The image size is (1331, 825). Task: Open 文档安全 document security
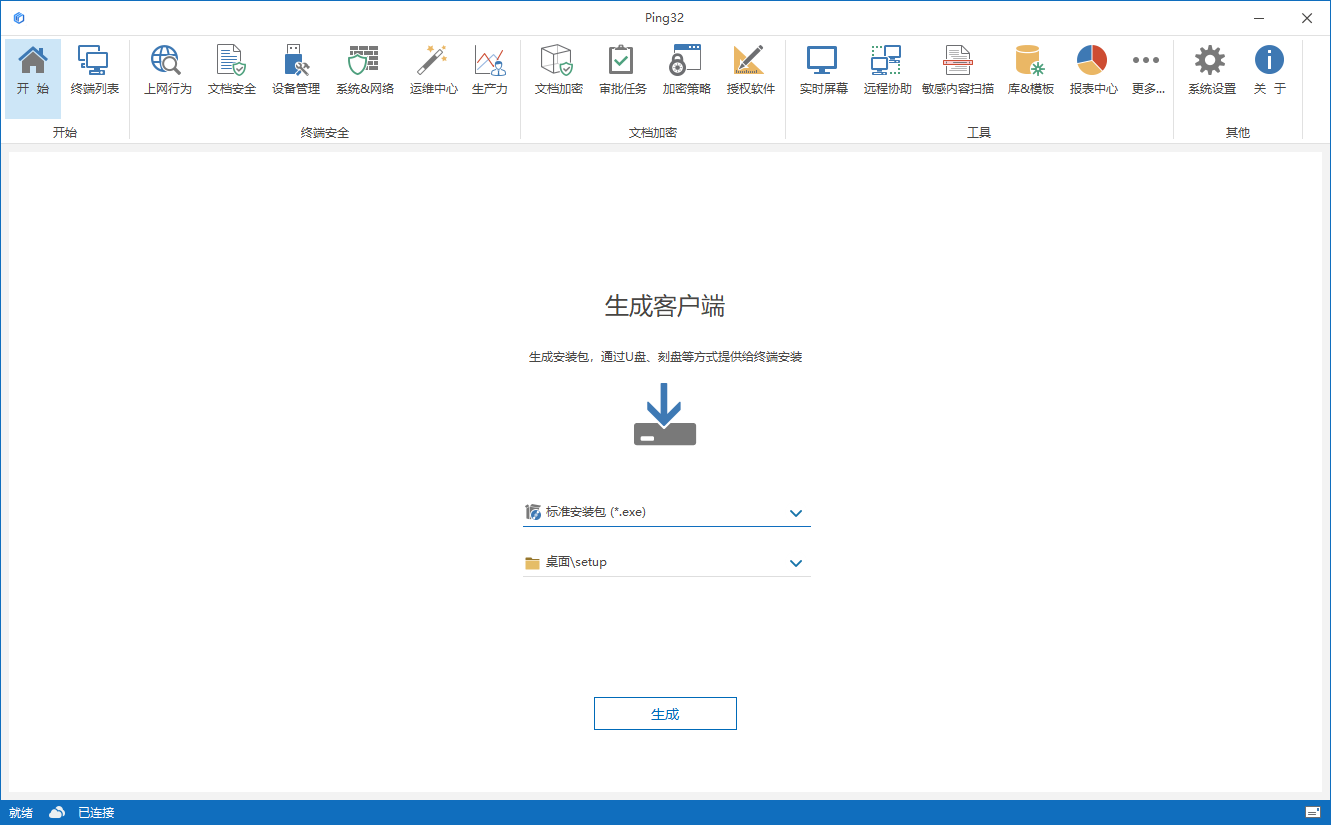(231, 71)
